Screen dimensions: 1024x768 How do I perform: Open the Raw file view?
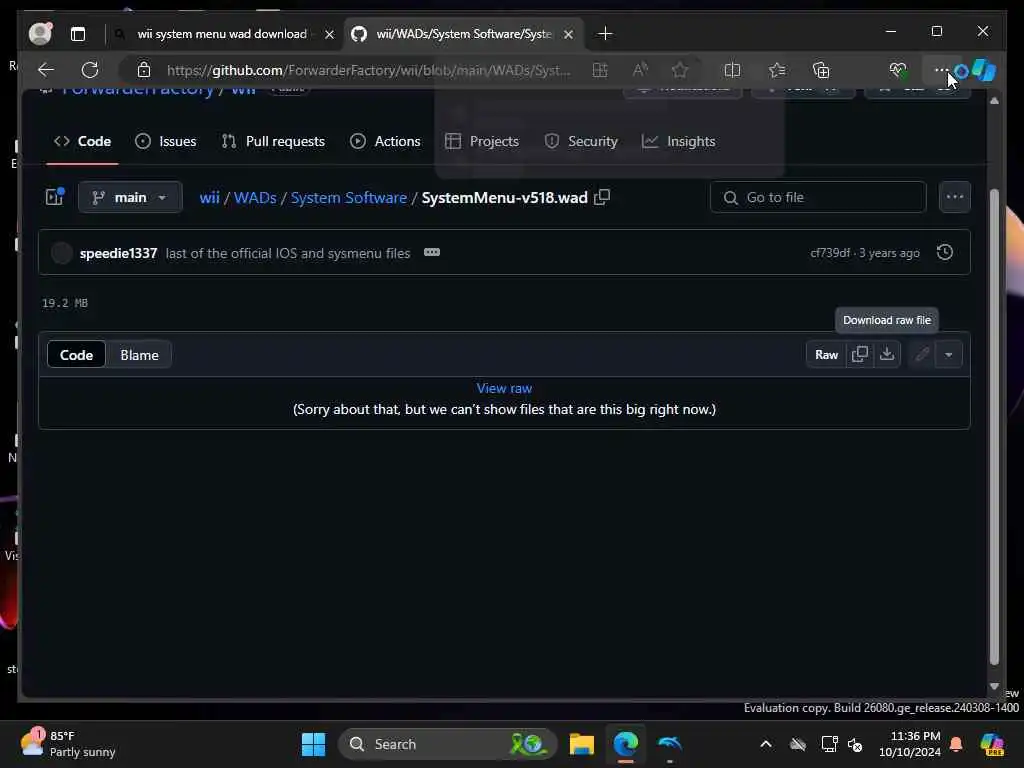826,354
